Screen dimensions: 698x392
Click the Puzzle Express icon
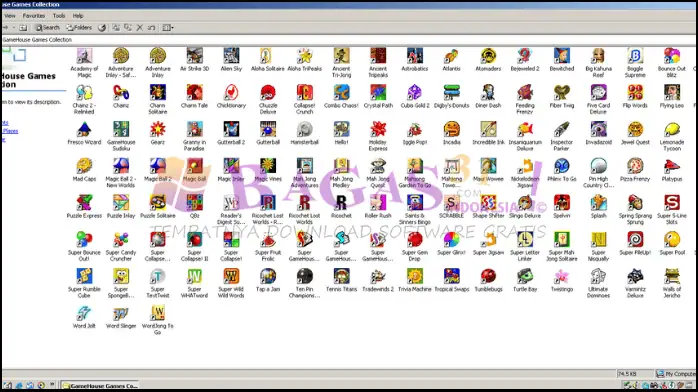click(84, 203)
